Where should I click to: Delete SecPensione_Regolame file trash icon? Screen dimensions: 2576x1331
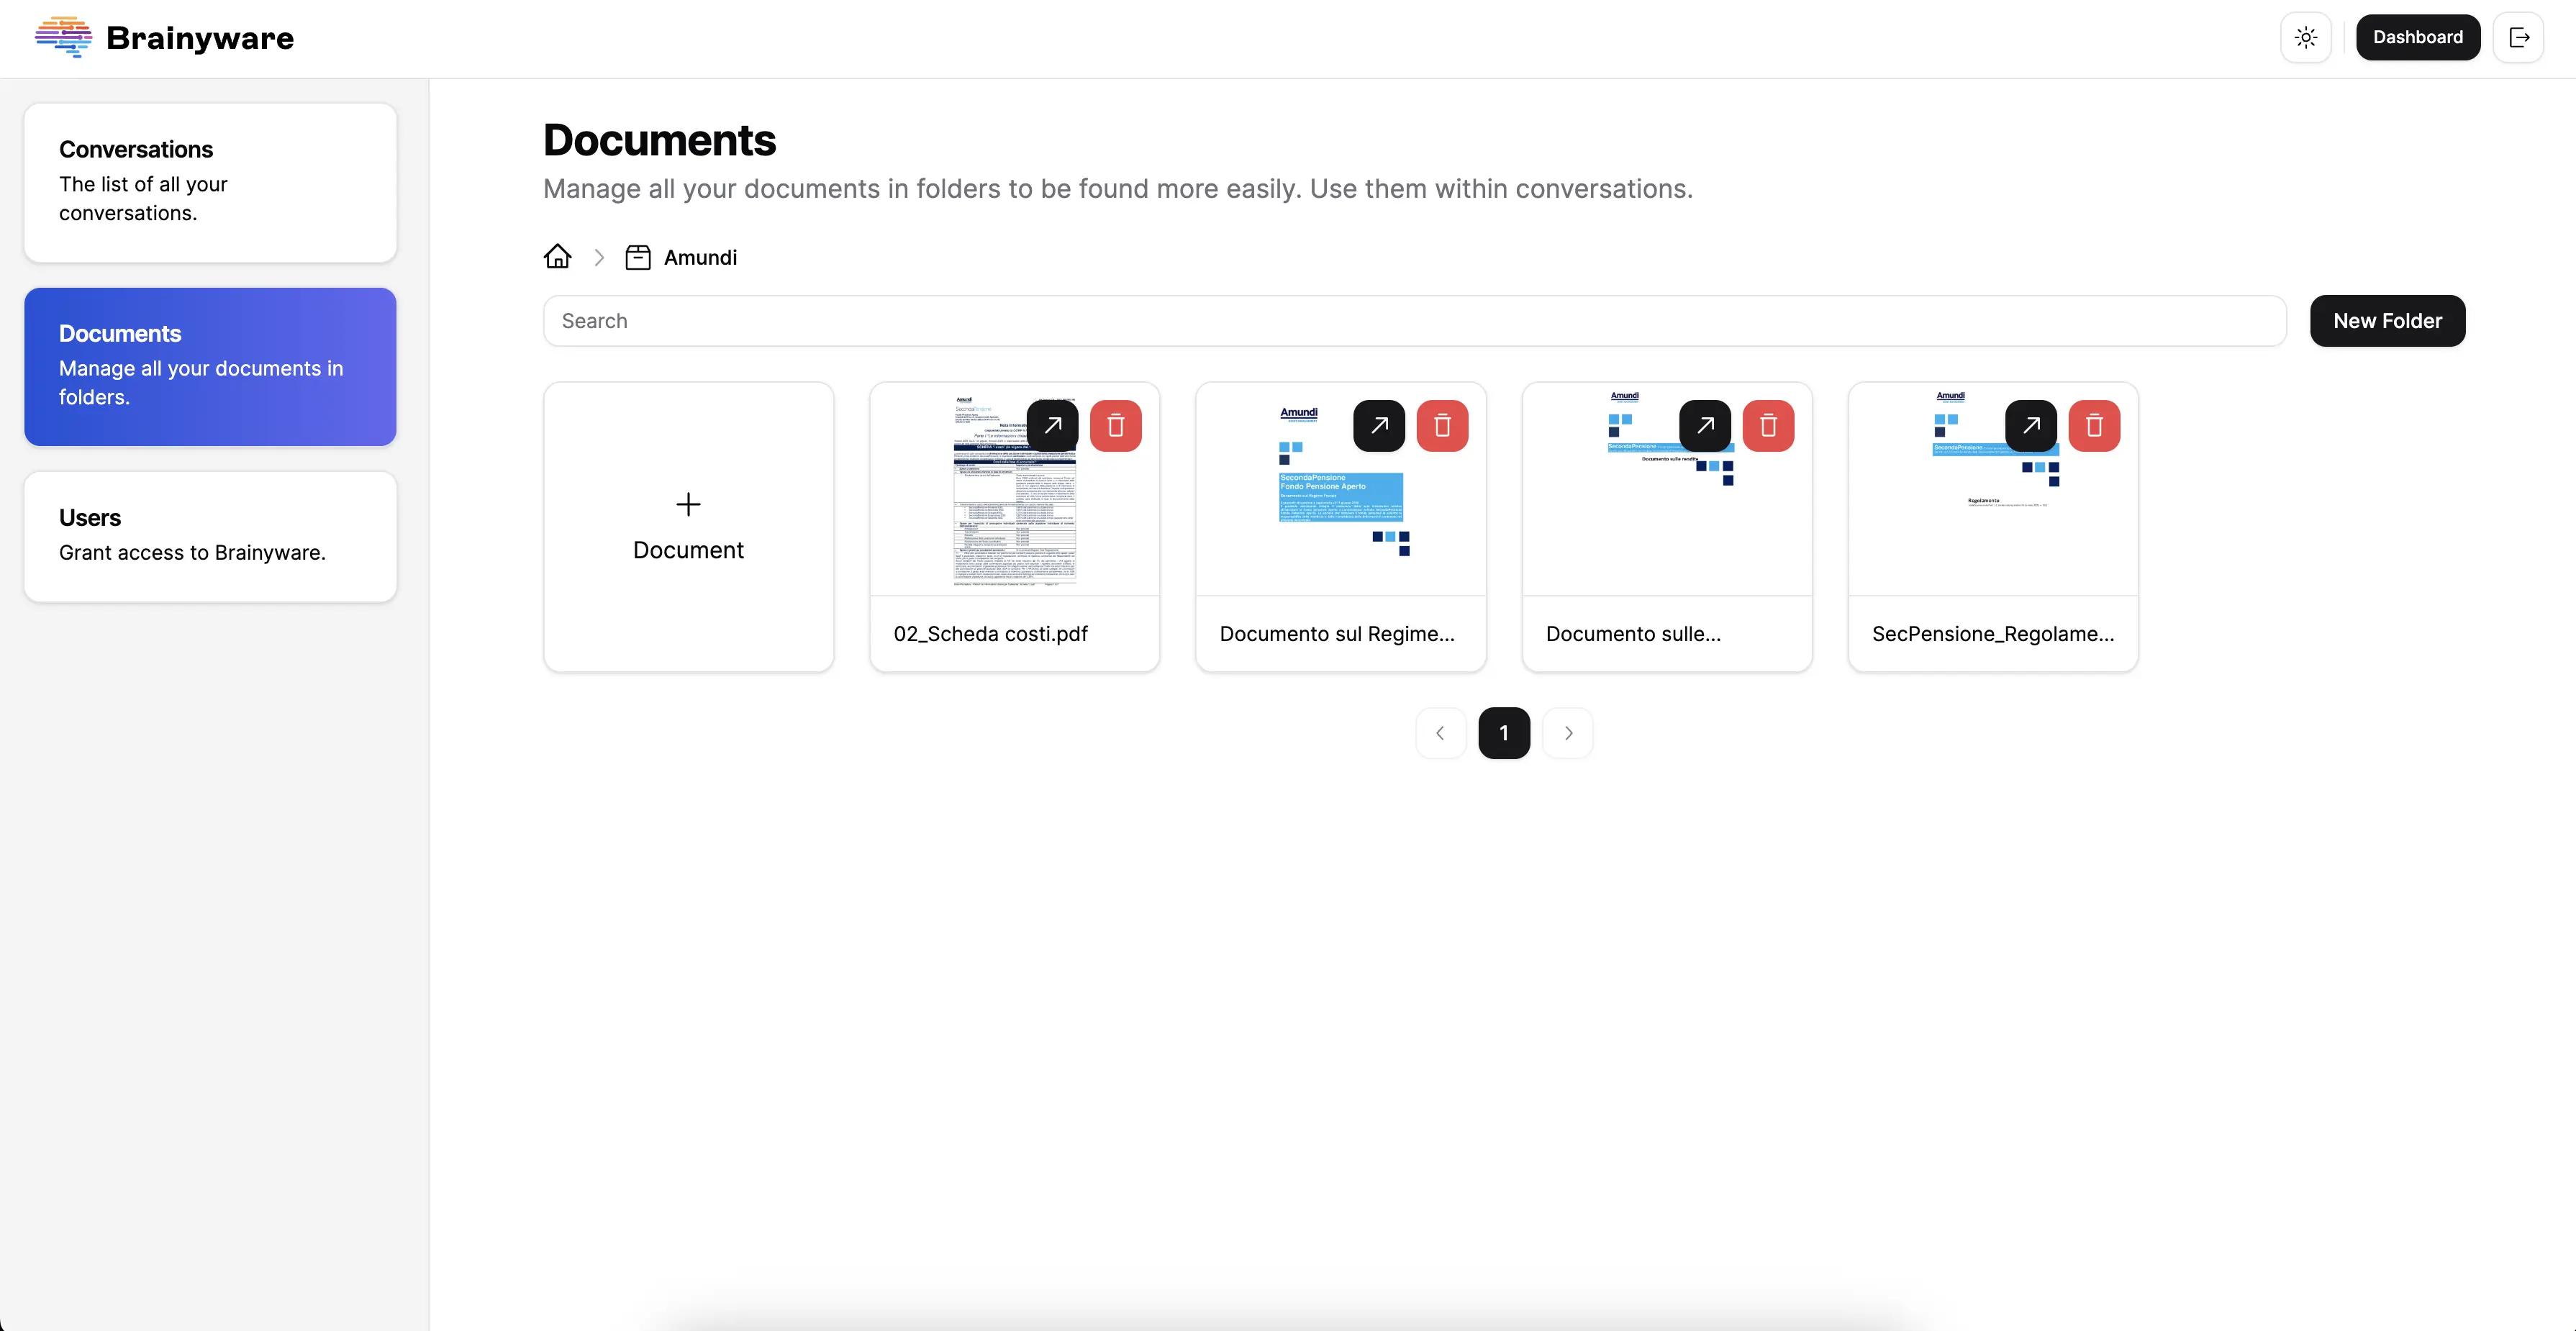click(x=2094, y=426)
